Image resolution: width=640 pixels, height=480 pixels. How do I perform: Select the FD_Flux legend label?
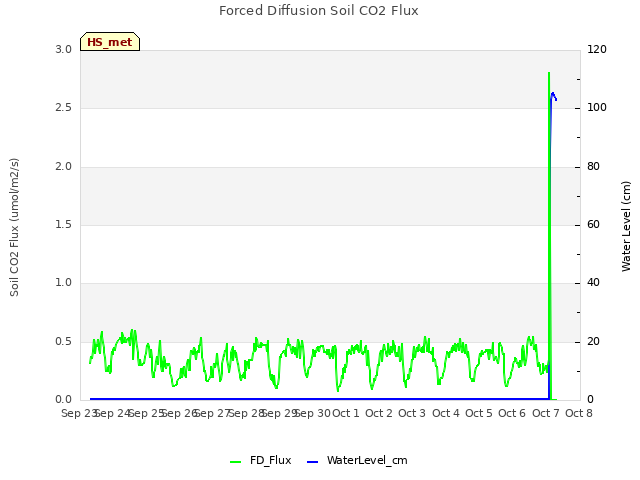(271, 460)
